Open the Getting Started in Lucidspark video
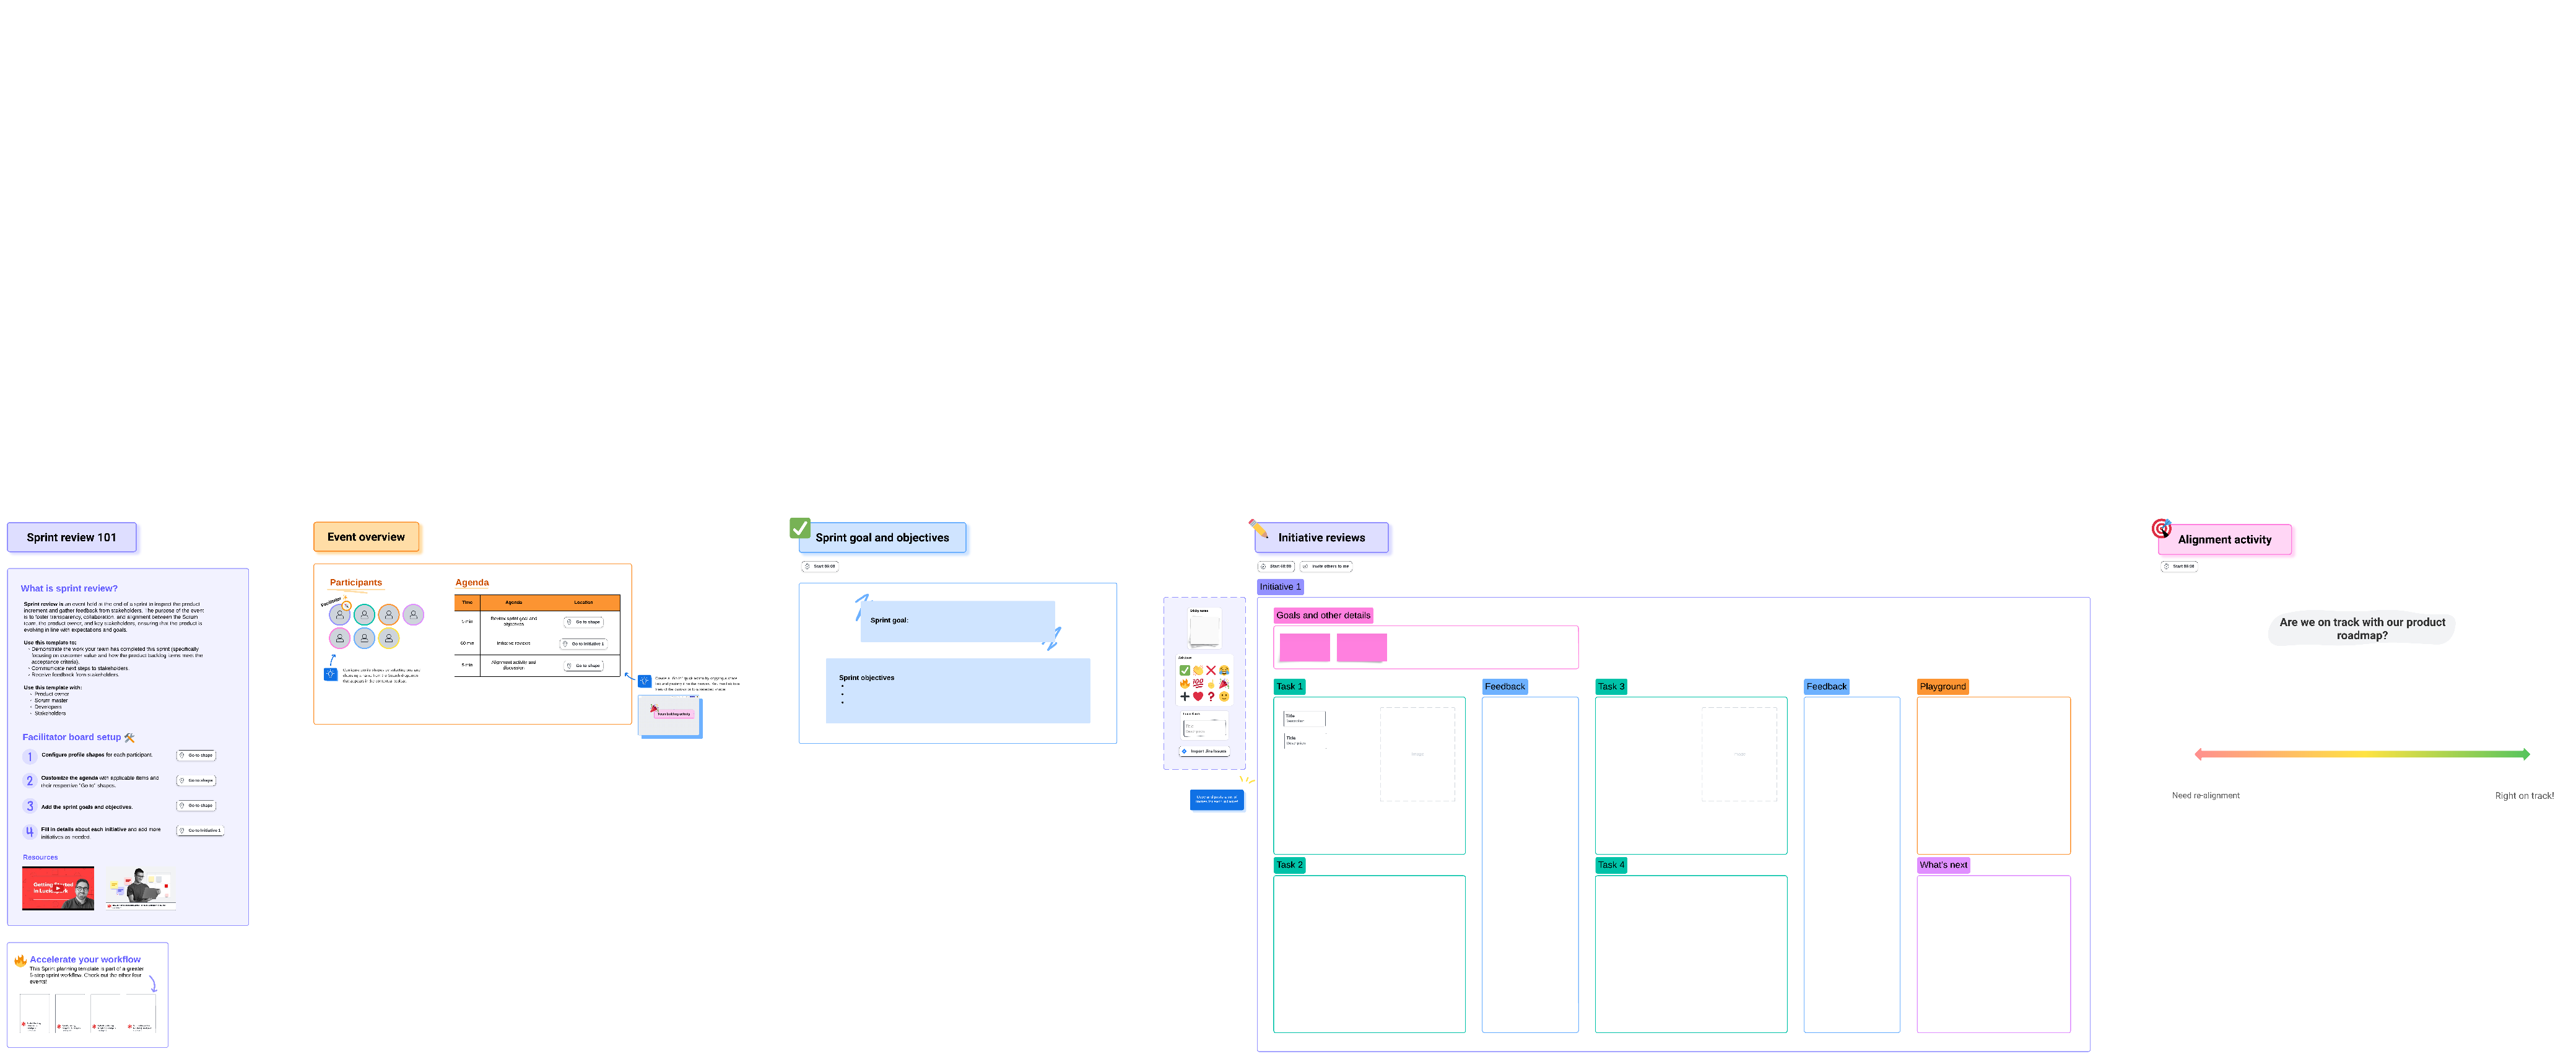This screenshot has height=1059, width=2576. pos(58,888)
